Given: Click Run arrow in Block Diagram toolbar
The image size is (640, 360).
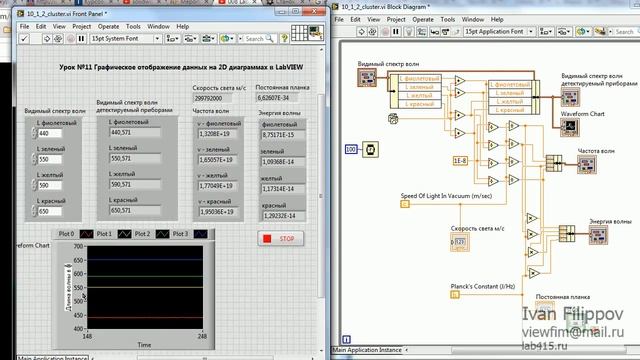Looking at the screenshot, I should click(362, 31).
